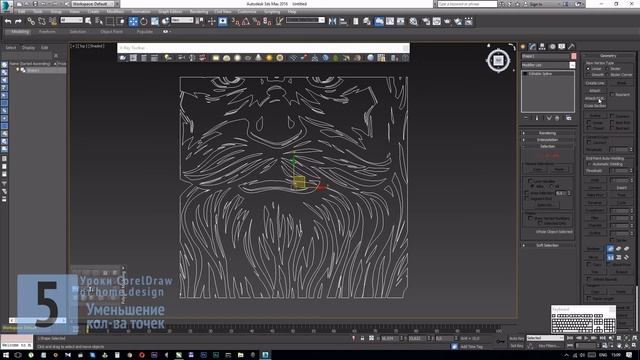Toggle the Lock Handles checkbox
This screenshot has height=360, width=640.
(530, 181)
